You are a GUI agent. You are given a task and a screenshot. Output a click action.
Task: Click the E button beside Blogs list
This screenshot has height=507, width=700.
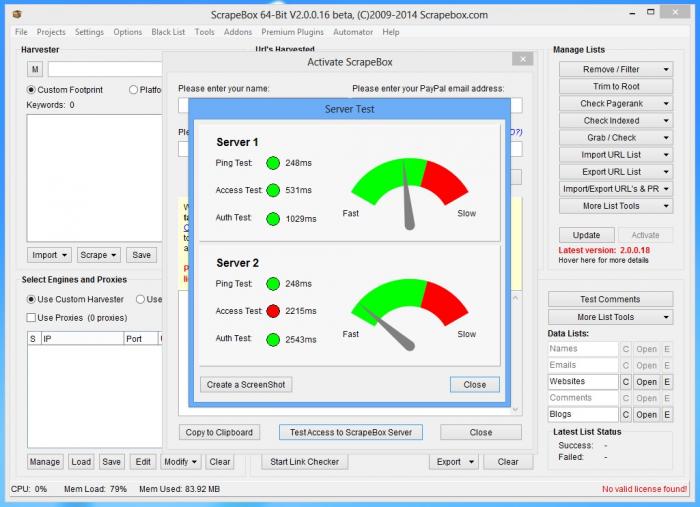pos(667,415)
